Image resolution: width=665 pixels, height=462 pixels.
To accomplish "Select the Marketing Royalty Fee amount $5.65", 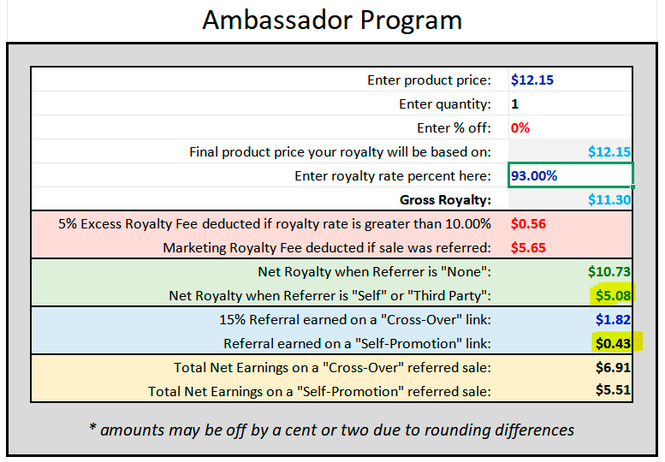I will point(570,247).
